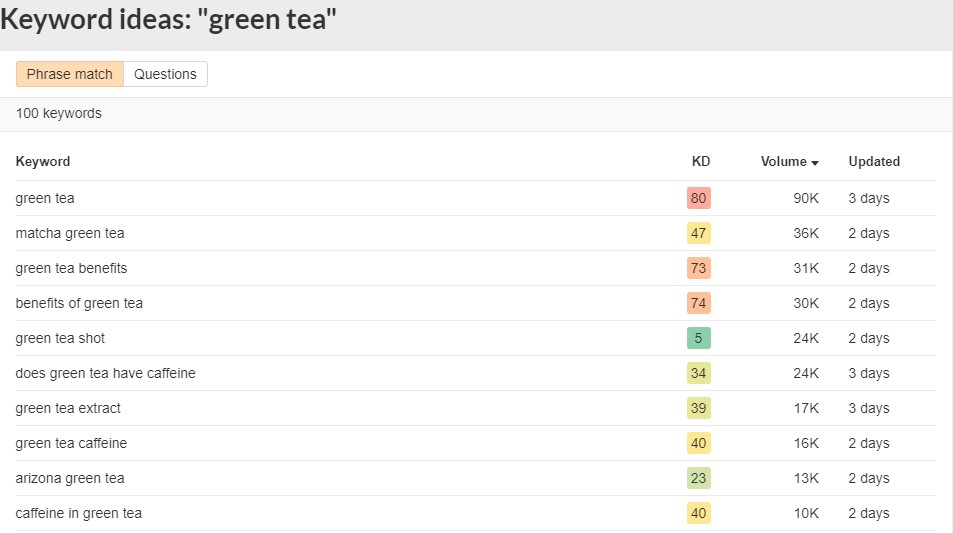Click the Updated column header
The width and height of the screenshot is (953, 533).
pyautogui.click(x=874, y=161)
